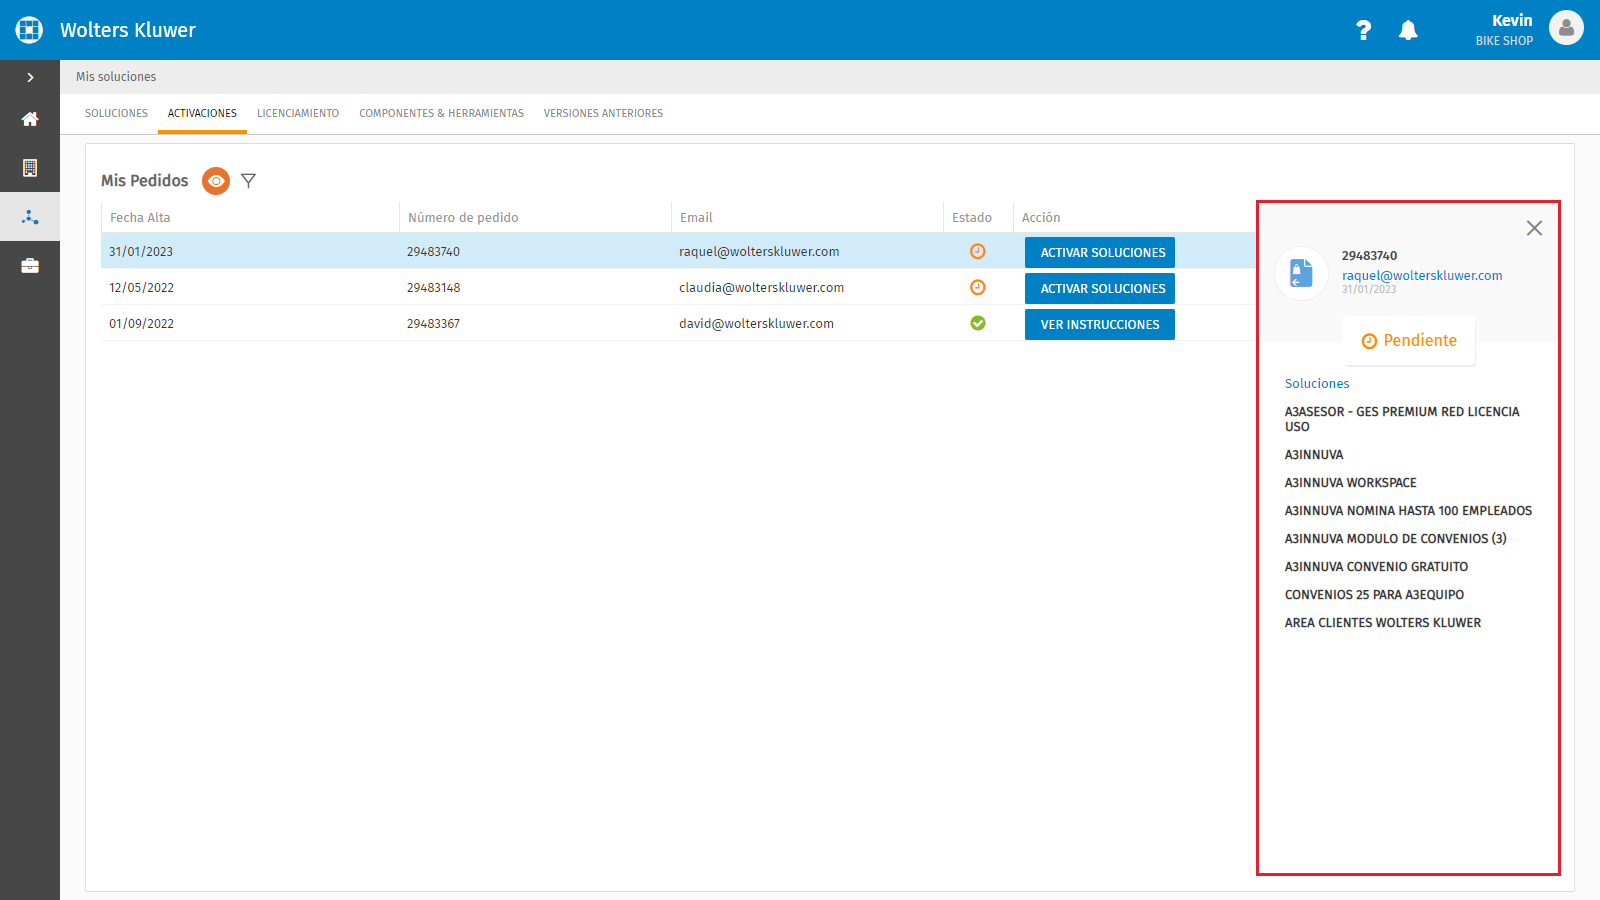Click A3INNUVA WORKSPACE solution entry
Screen dimensions: 1600x900
(1351, 483)
